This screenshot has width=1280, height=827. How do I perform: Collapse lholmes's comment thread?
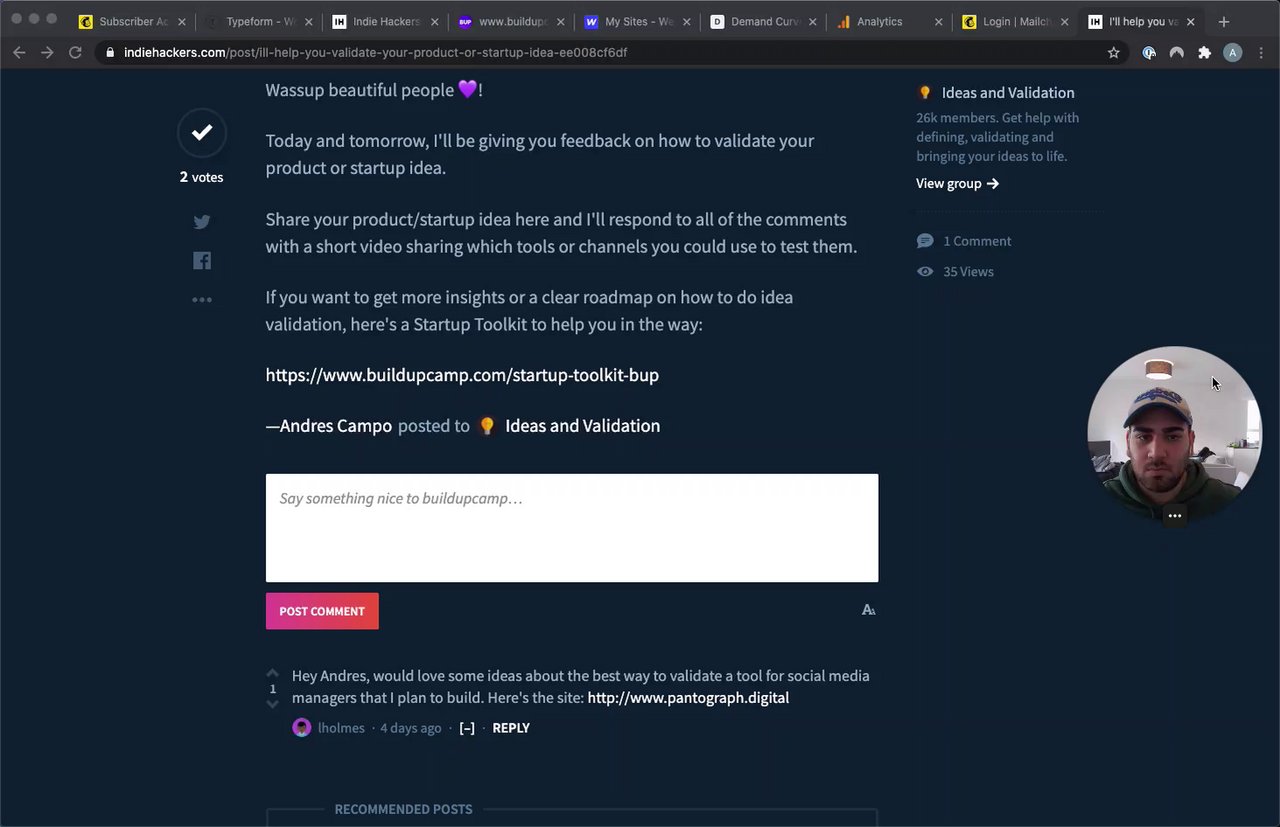pos(467,728)
